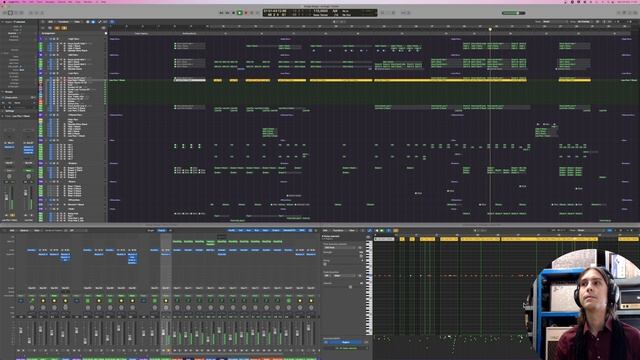
Task: Click the Duplicate Track button
Action: pos(50,28)
